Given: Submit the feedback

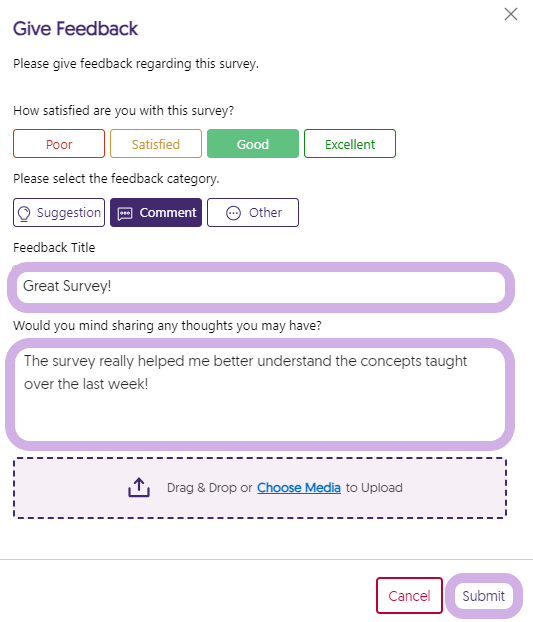Looking at the screenshot, I should click(x=483, y=595).
